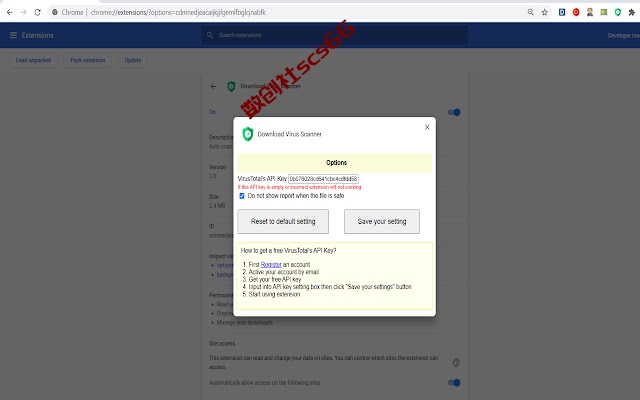Go back in browser history
The image size is (640, 400).
pyautogui.click(x=10, y=12)
